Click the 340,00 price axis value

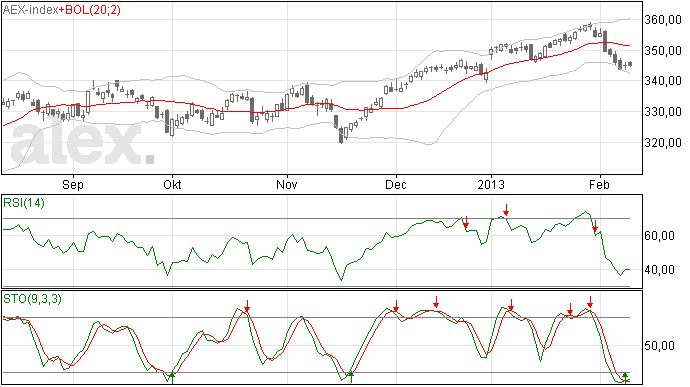(x=663, y=81)
